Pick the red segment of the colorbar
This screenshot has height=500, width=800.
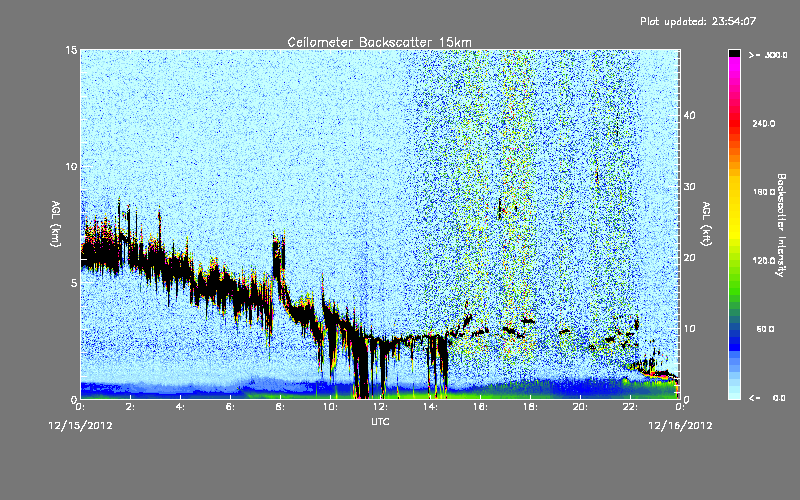(734, 122)
